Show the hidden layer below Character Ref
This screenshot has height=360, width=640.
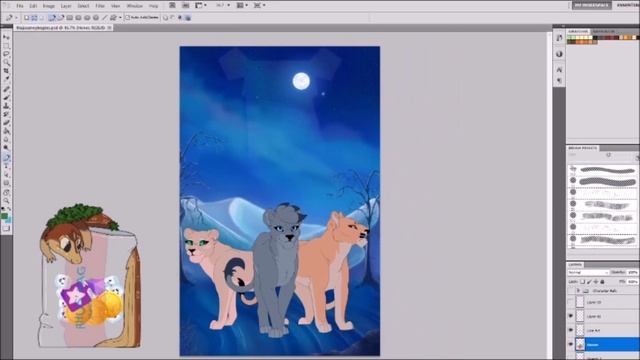pos(571,302)
